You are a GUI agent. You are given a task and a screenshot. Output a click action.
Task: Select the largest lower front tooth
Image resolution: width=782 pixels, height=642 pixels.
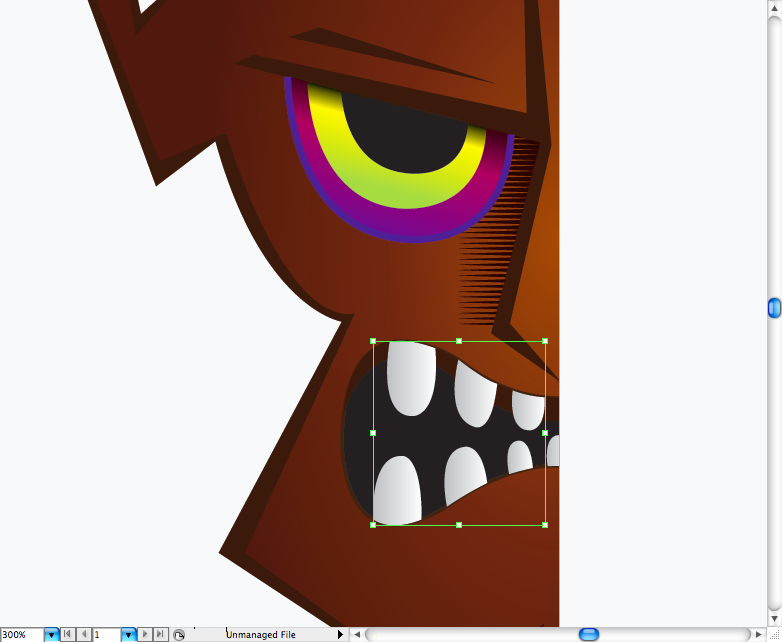[x=397, y=491]
